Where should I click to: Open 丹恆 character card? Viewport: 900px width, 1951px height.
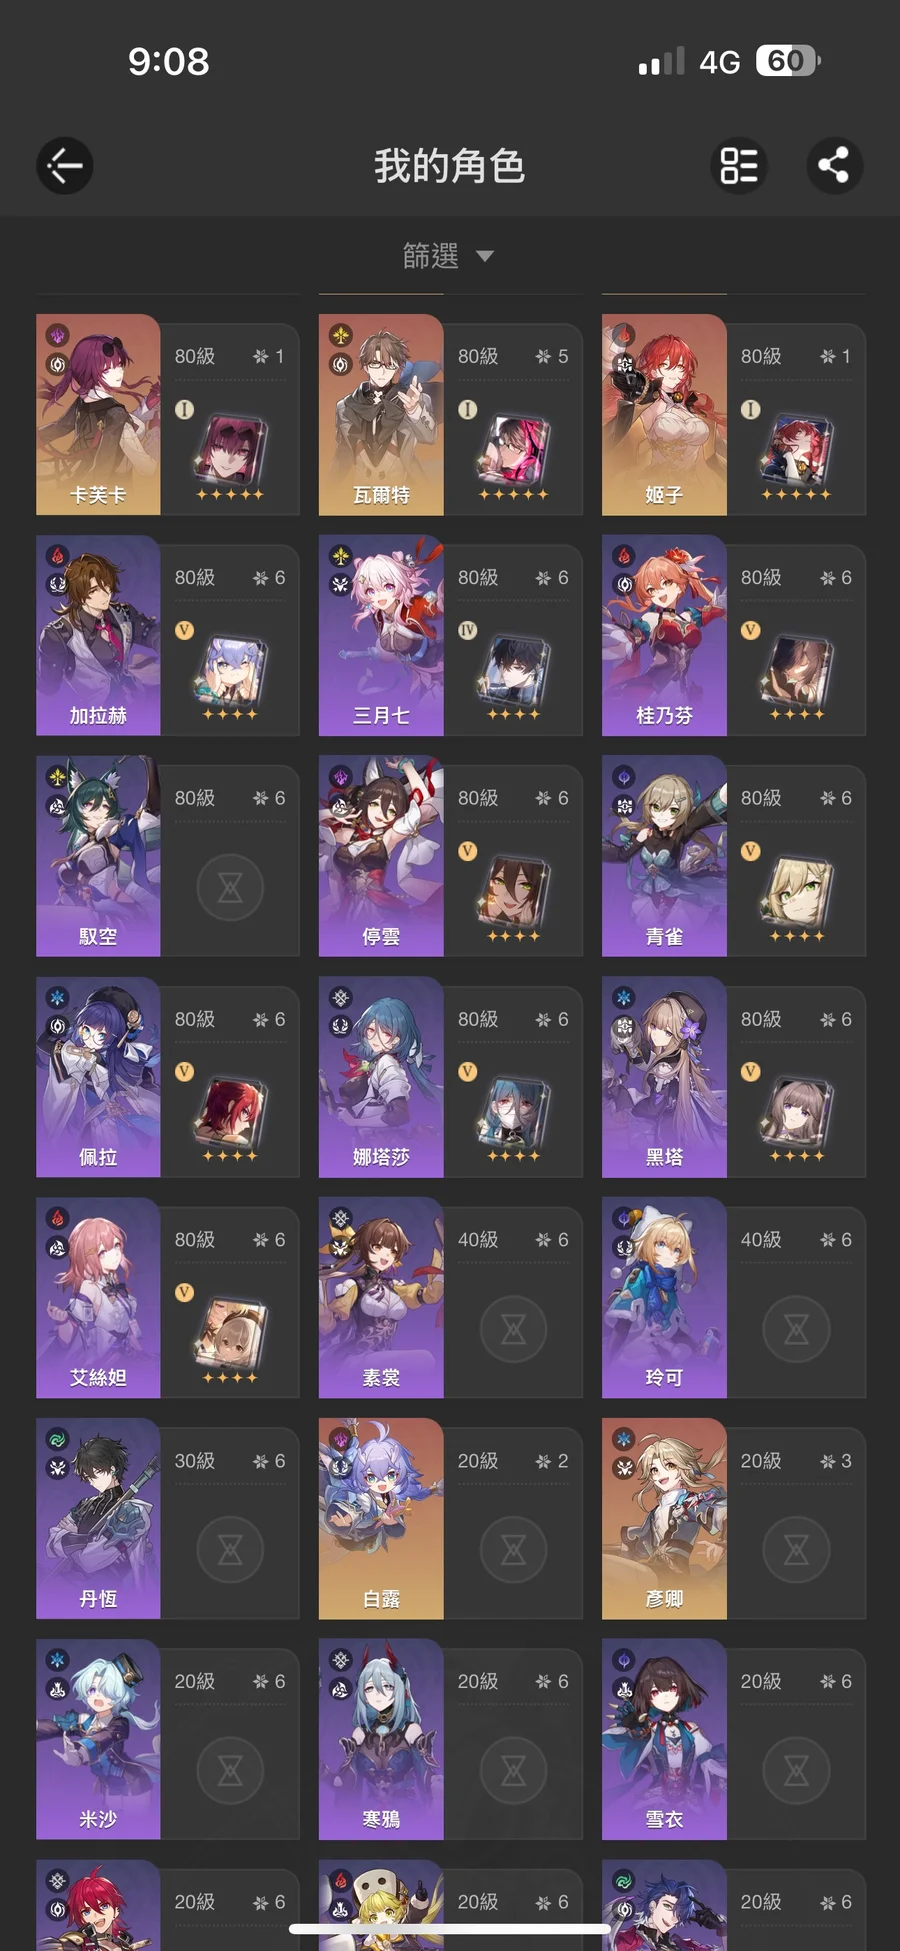click(x=168, y=1519)
